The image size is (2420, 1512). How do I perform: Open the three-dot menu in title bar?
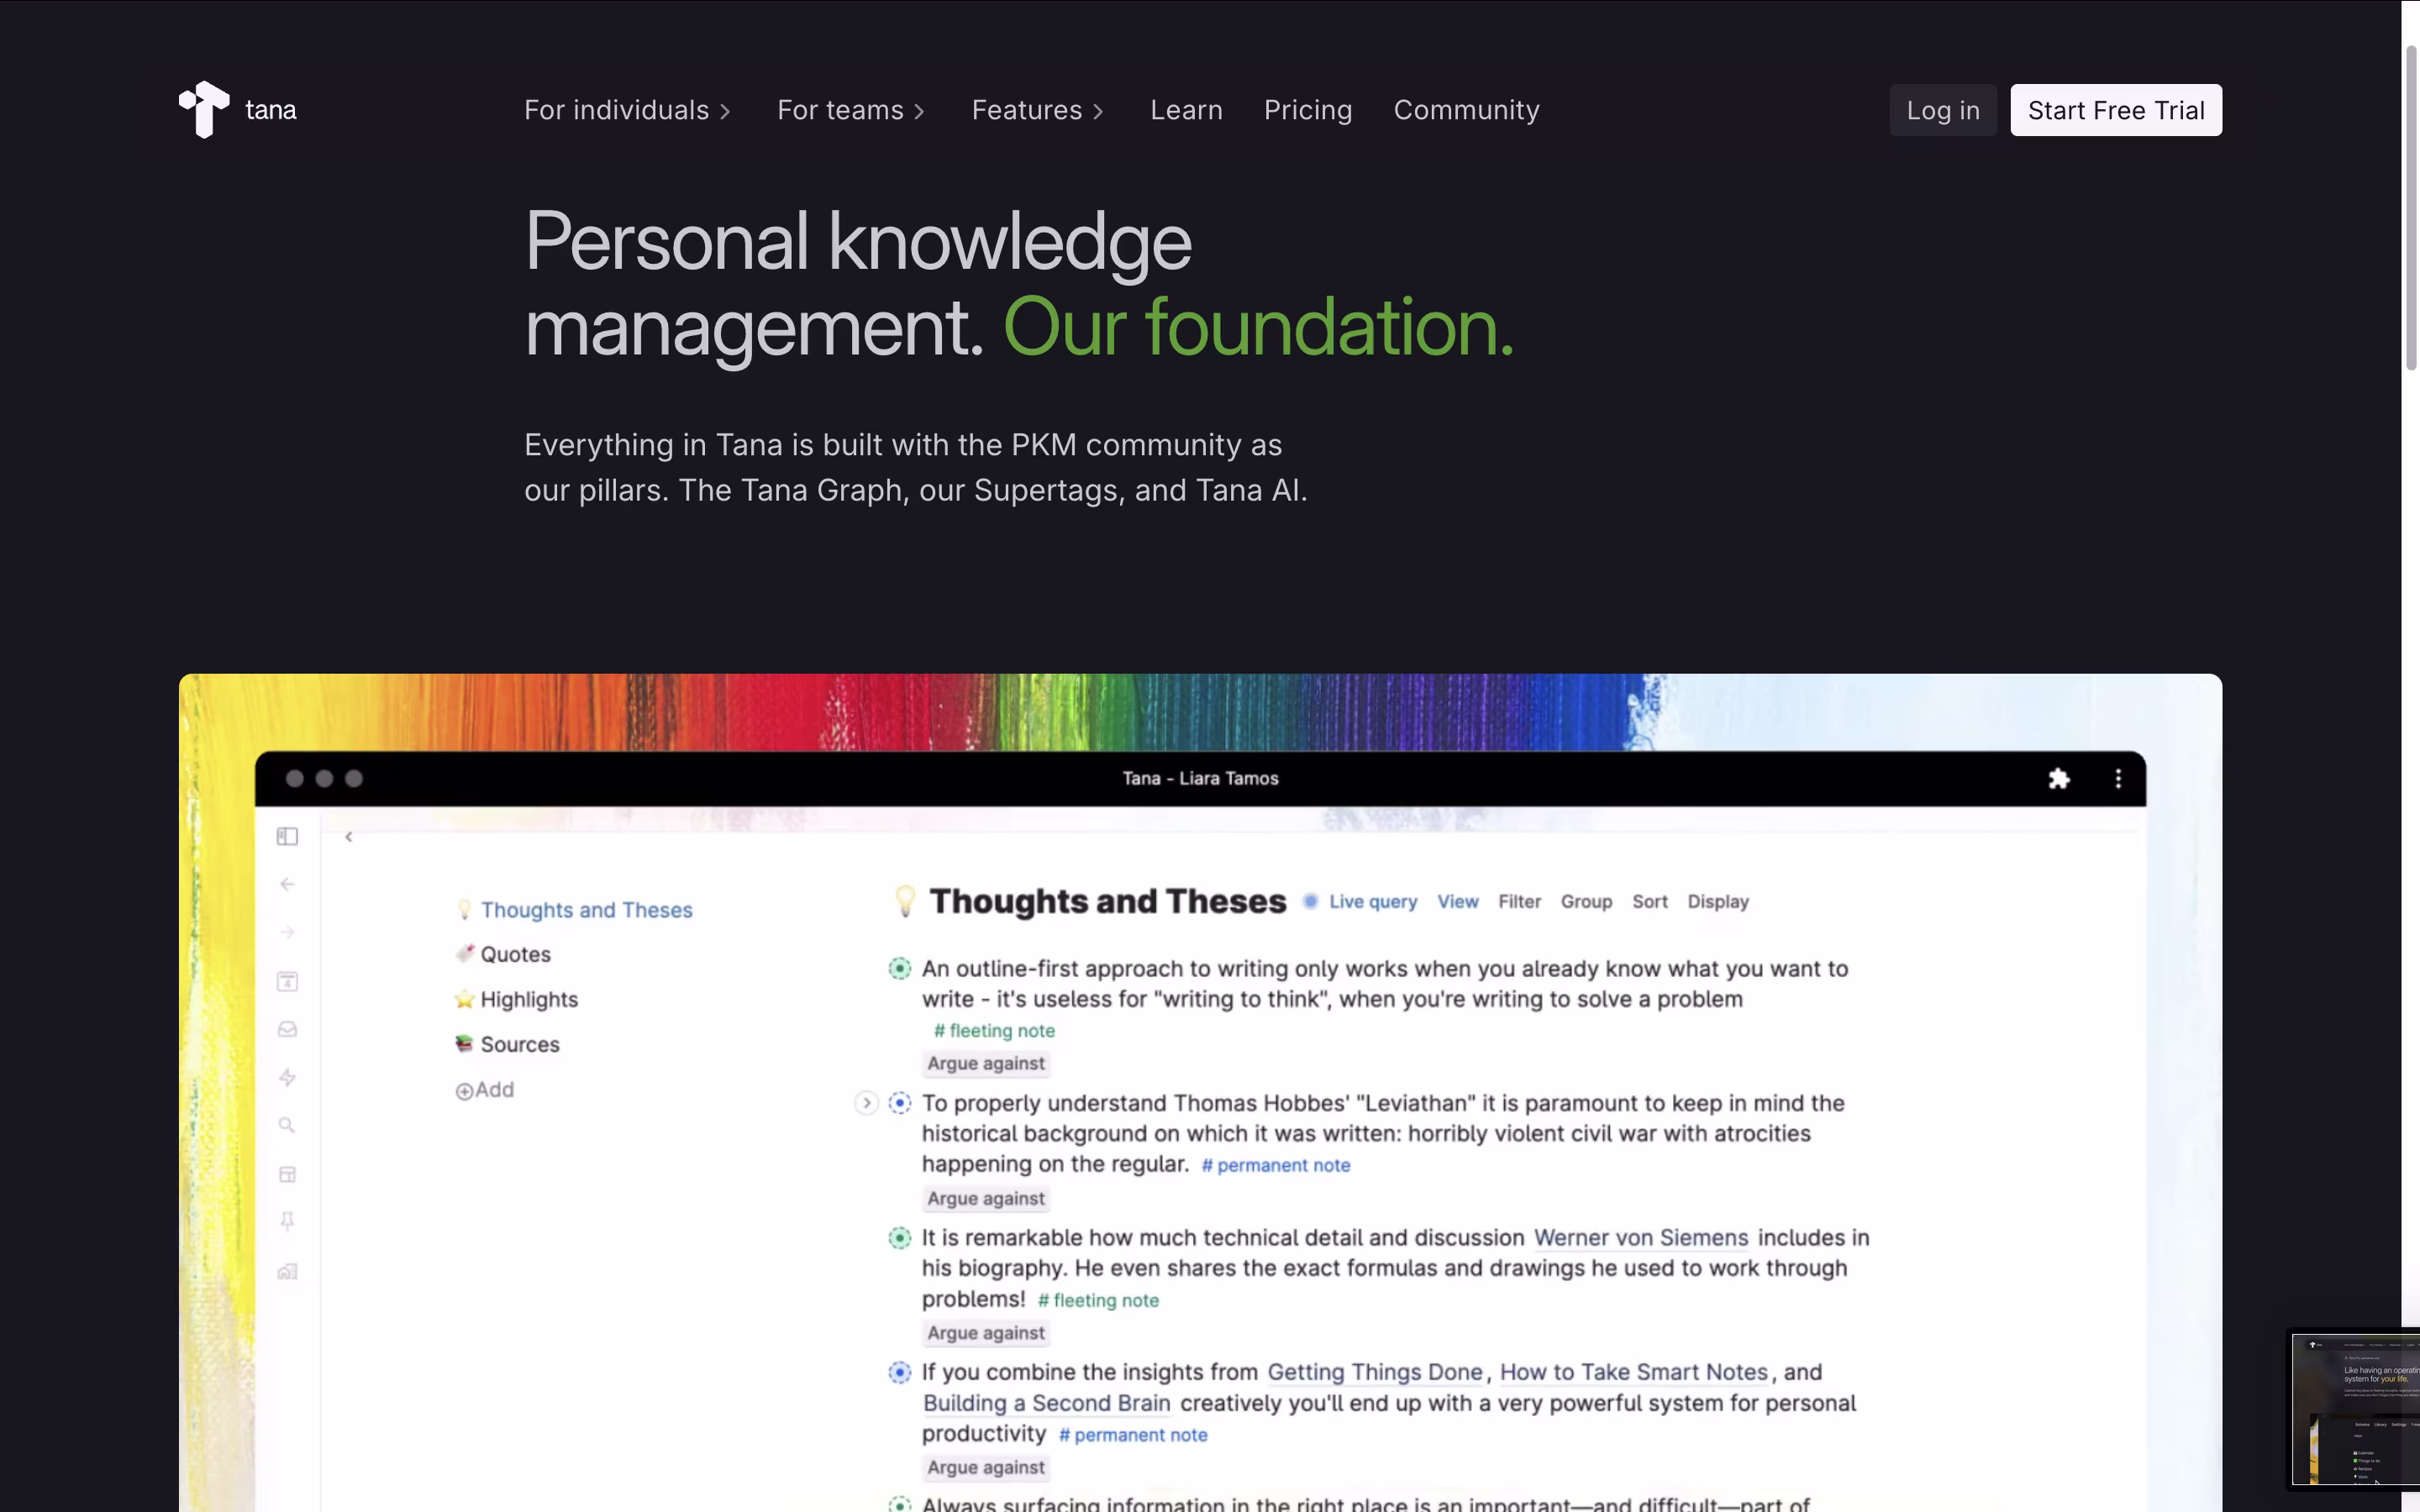tap(2118, 778)
